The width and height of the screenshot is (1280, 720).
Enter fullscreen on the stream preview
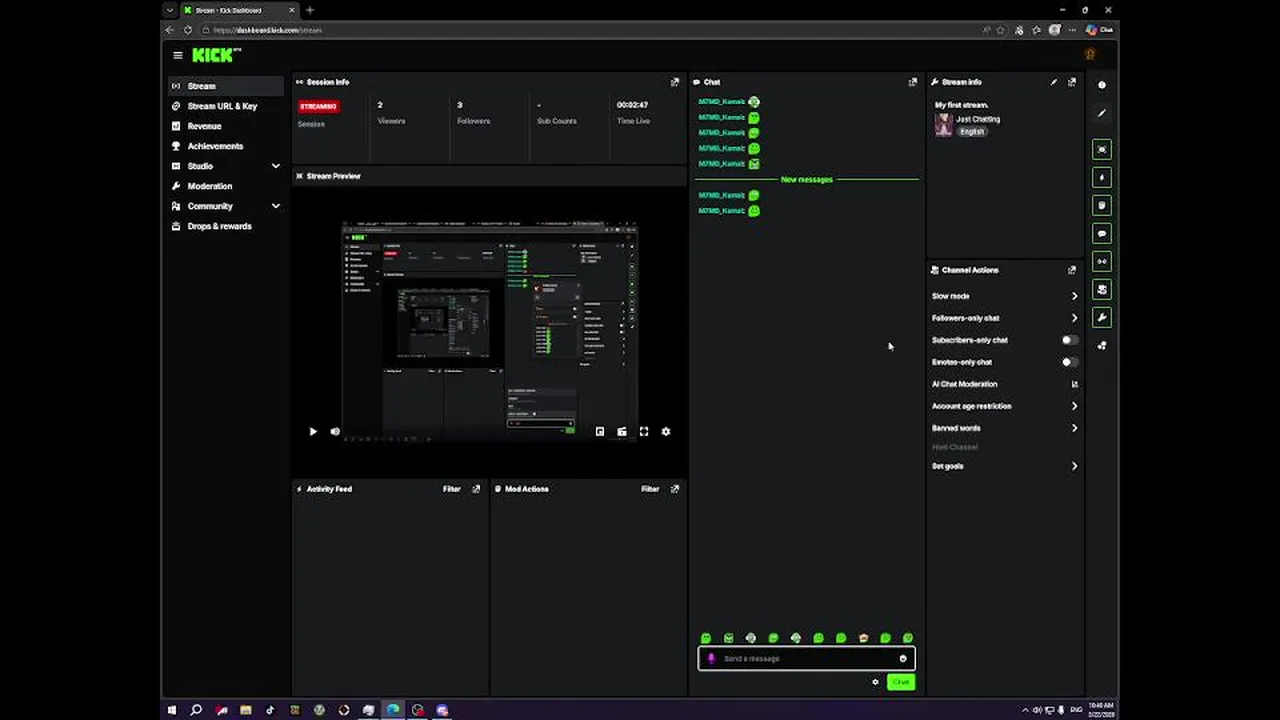click(x=644, y=432)
